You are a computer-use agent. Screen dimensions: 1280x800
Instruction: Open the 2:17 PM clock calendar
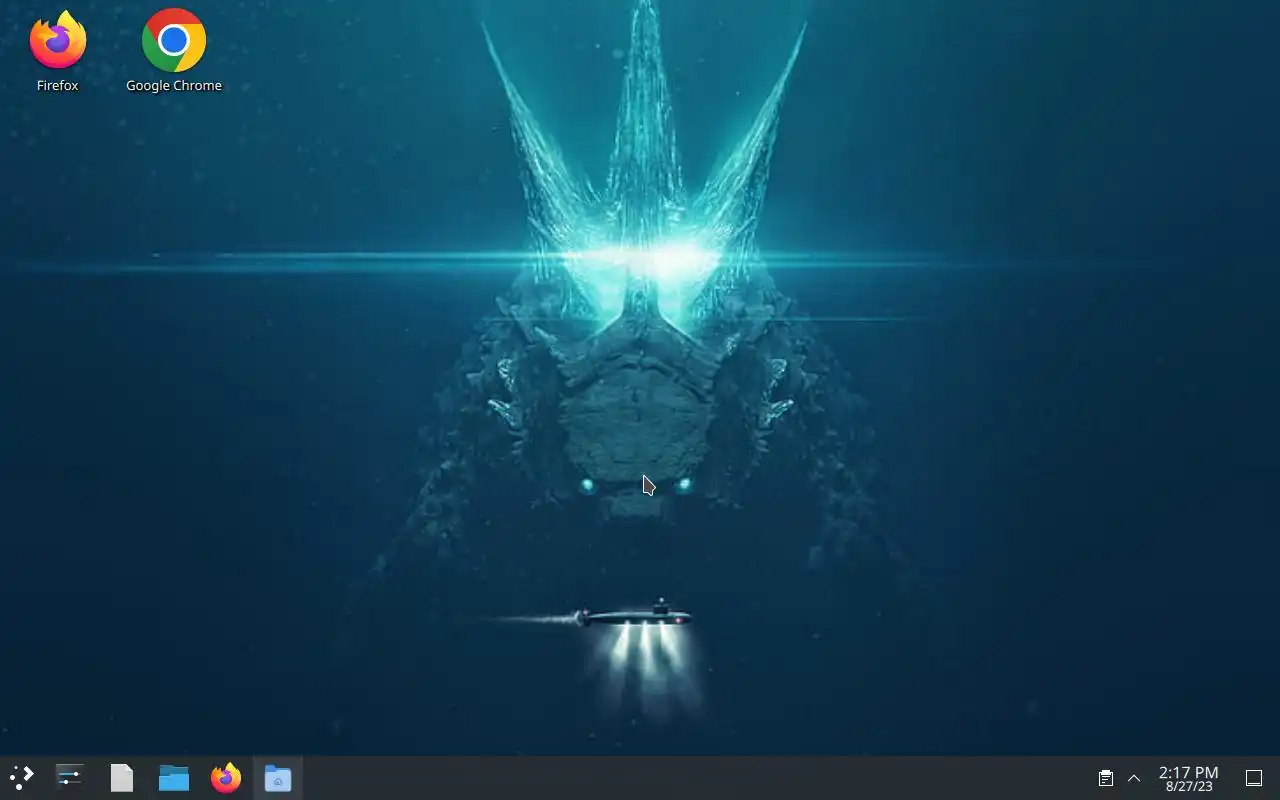click(1188, 778)
